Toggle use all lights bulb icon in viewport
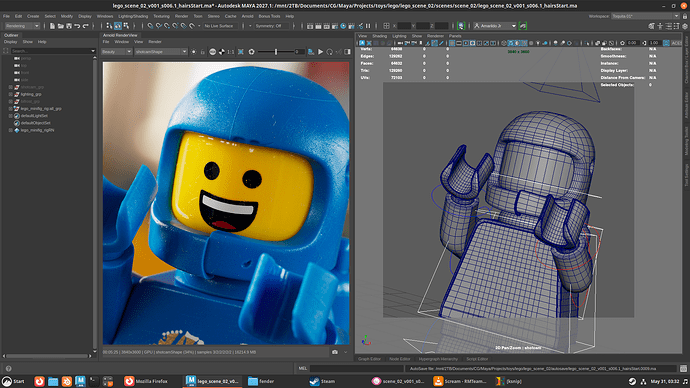Image resolution: width=690 pixels, height=388 pixels. click(538, 43)
